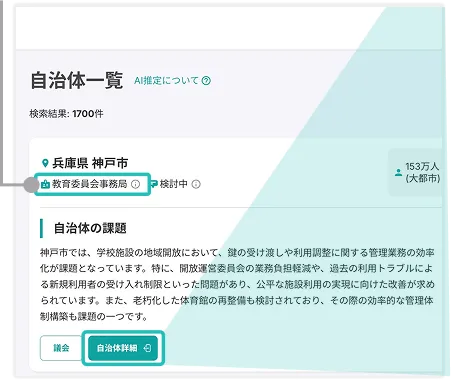Click the person icon beside 153万人

(x=398, y=173)
